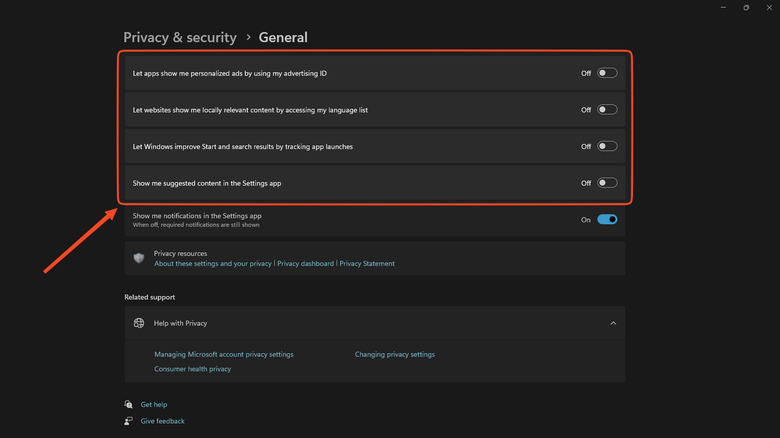Turn on locally relevant content language list toggle
The width and height of the screenshot is (780, 438).
tap(607, 110)
